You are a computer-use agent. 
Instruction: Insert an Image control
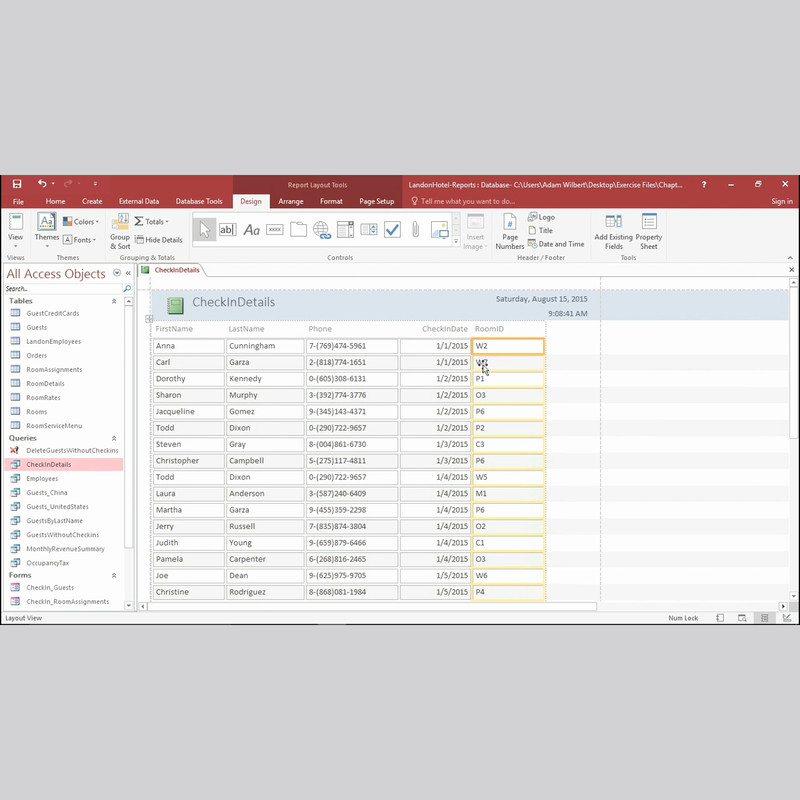(x=439, y=230)
